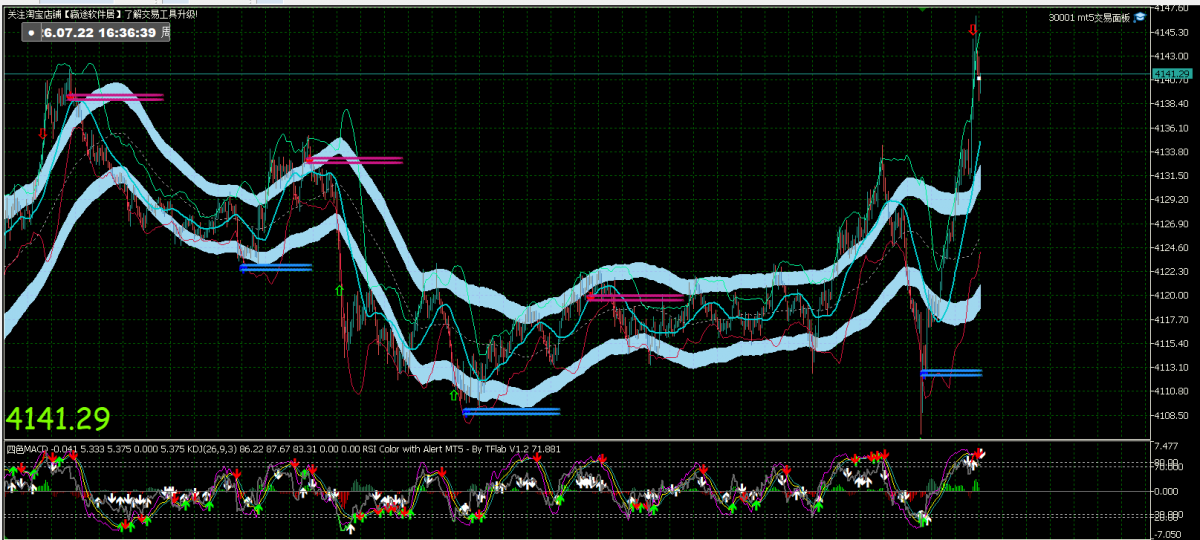Image resolution: width=1200 pixels, height=540 pixels.
Task: Click the 4110.80 price axis label
Action: 1172,392
